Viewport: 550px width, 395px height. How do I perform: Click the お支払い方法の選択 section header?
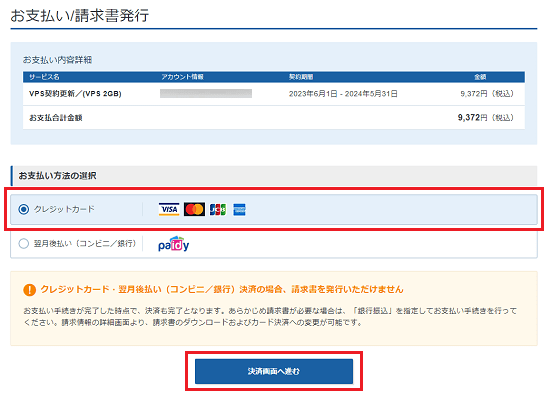[274, 176]
